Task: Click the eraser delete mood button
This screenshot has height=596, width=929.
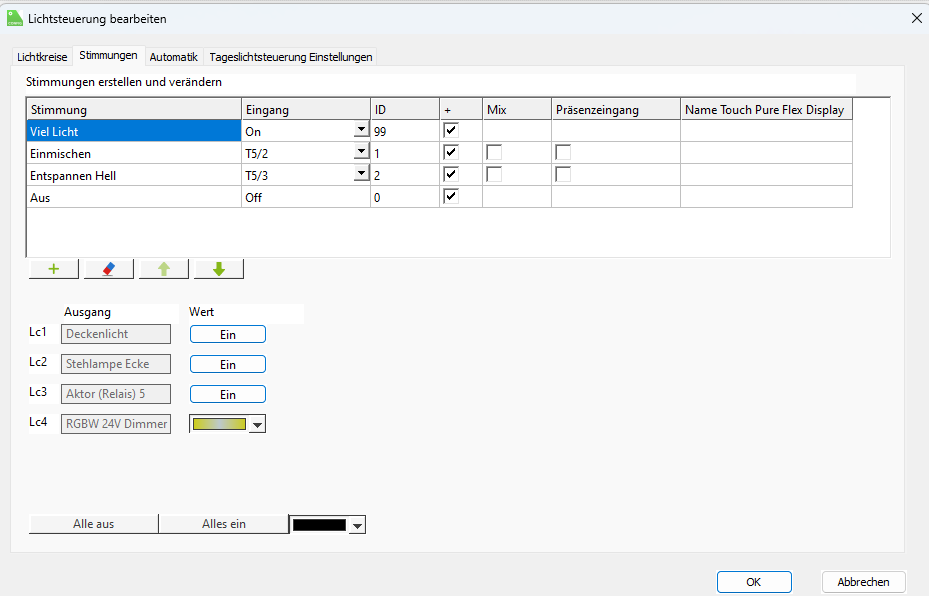Action: click(x=109, y=269)
